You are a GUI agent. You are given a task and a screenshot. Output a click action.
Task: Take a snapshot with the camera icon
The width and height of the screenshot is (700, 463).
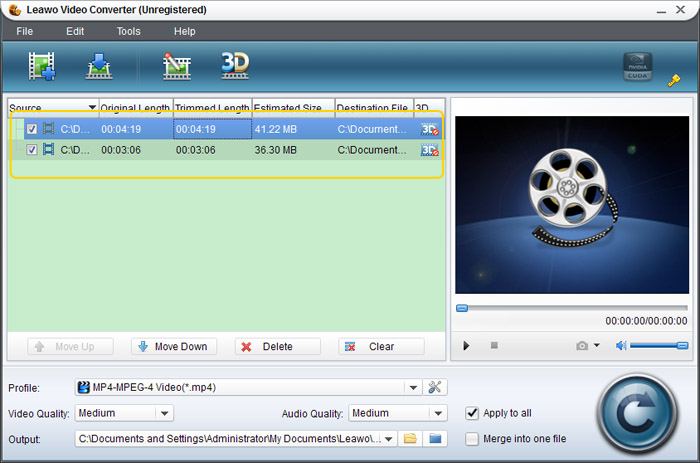coord(582,346)
